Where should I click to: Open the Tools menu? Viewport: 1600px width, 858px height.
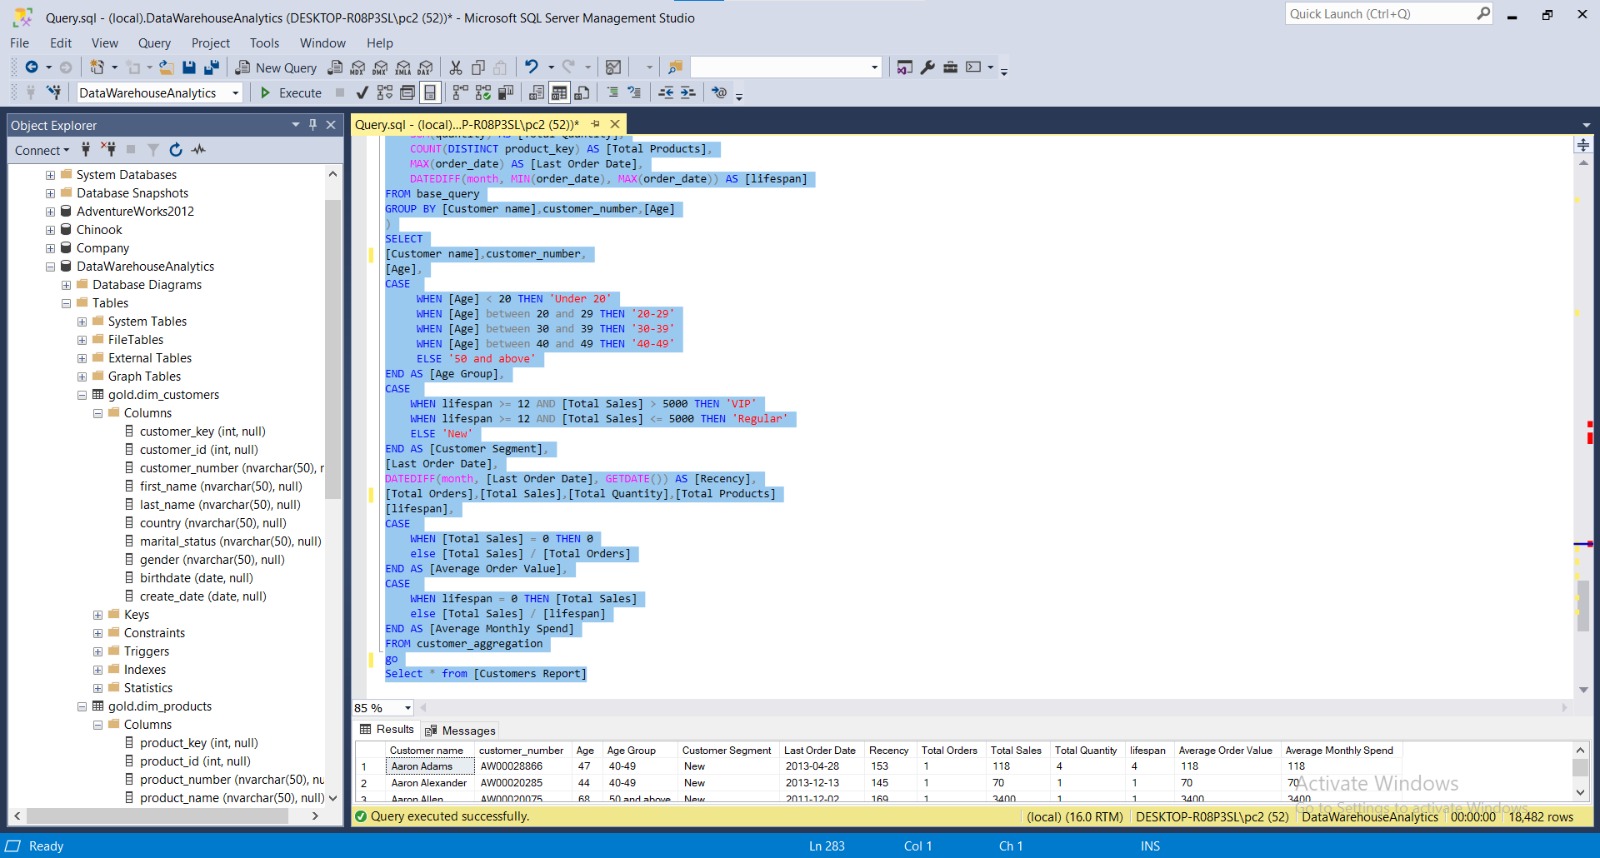point(264,43)
